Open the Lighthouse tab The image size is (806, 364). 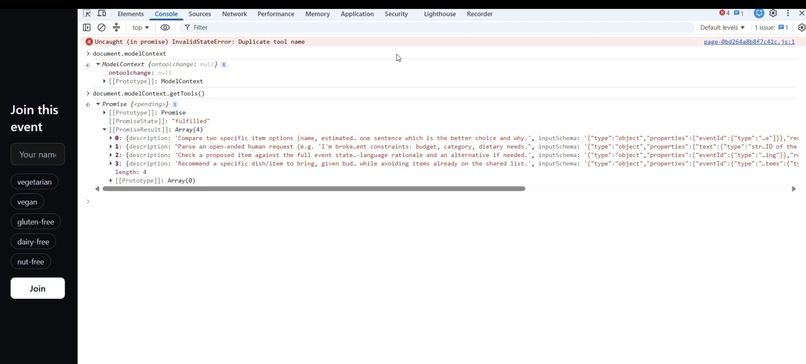click(x=439, y=14)
